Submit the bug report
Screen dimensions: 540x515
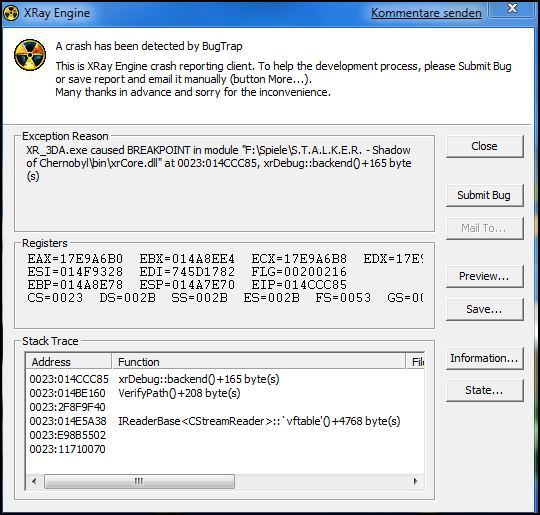pos(485,195)
